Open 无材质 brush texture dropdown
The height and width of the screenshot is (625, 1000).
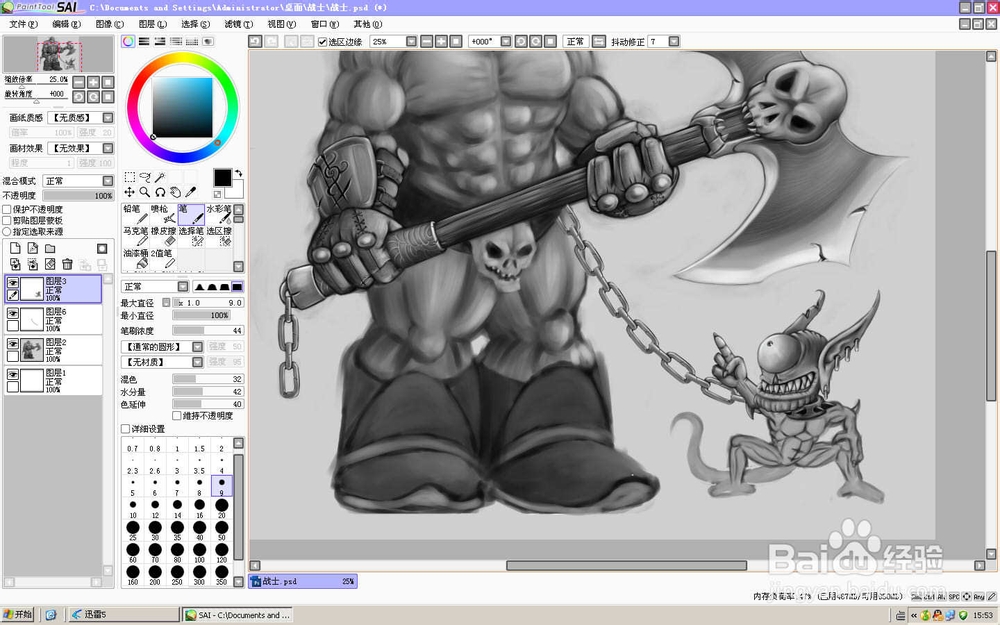197,362
